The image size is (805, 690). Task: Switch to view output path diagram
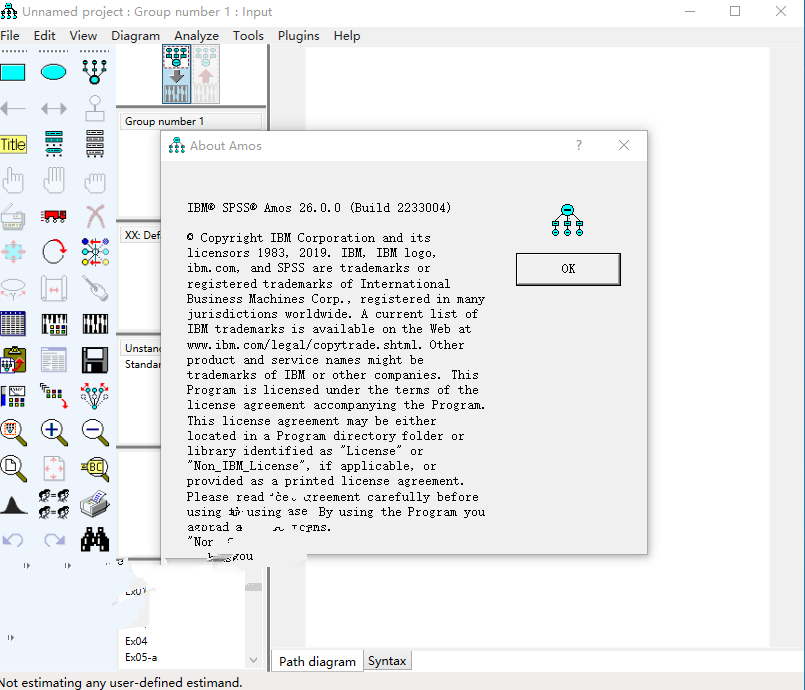click(x=206, y=74)
